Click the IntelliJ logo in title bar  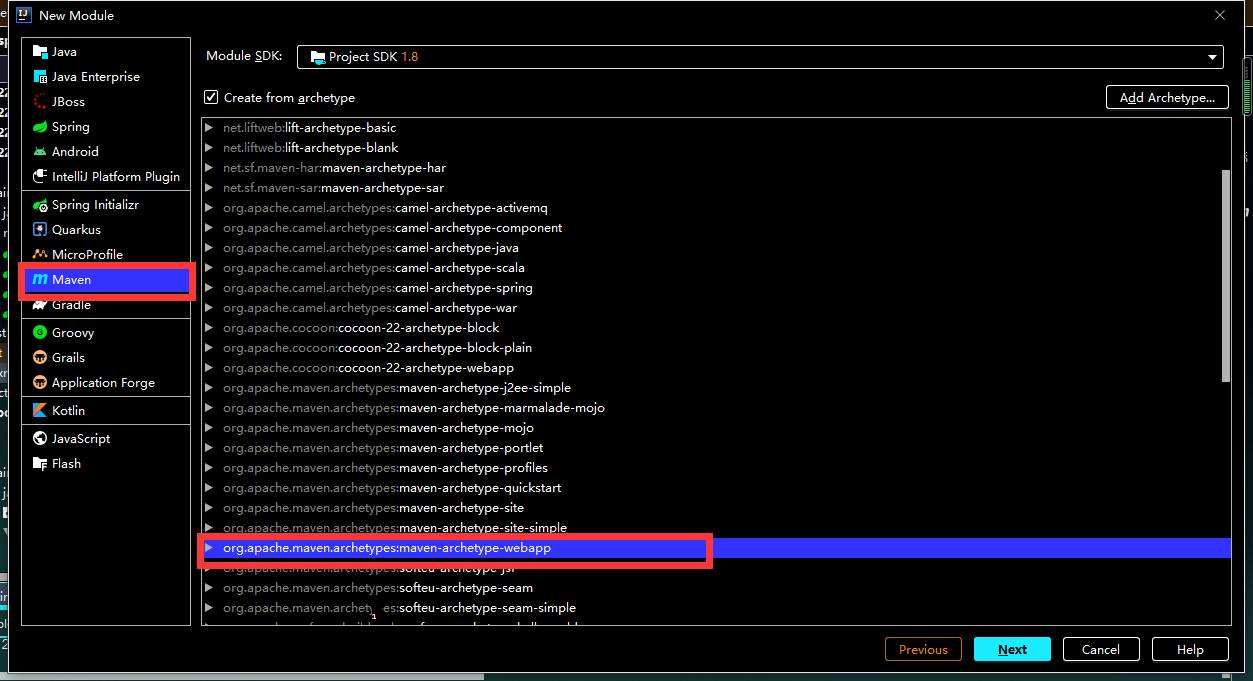[23, 15]
